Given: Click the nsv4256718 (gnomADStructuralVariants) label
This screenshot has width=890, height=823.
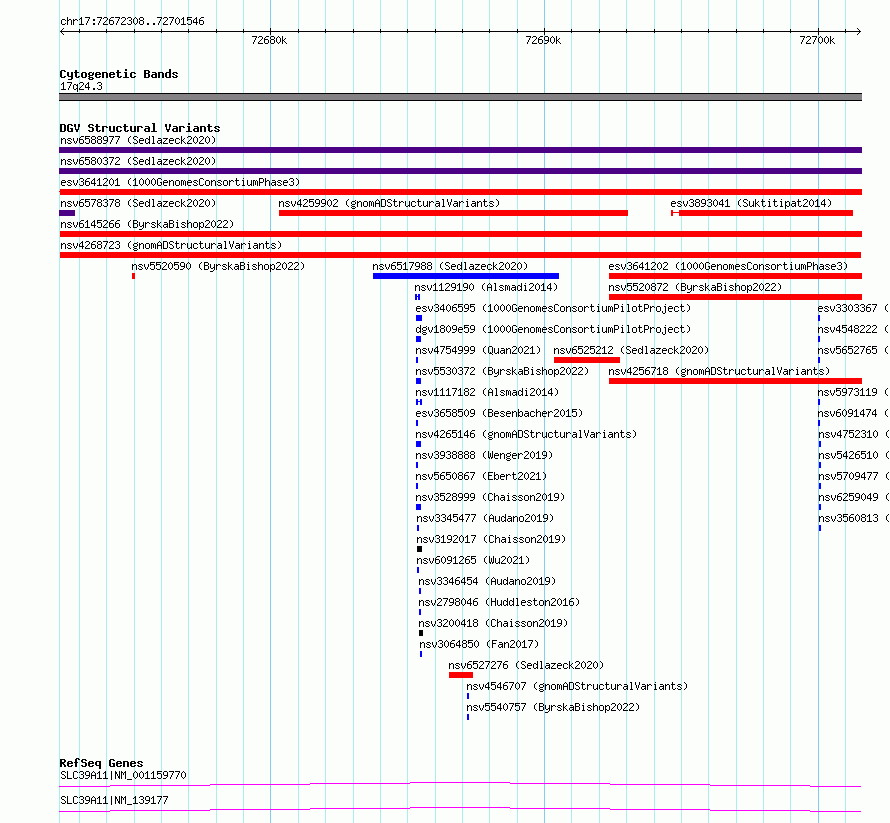Looking at the screenshot, I should tap(719, 371).
